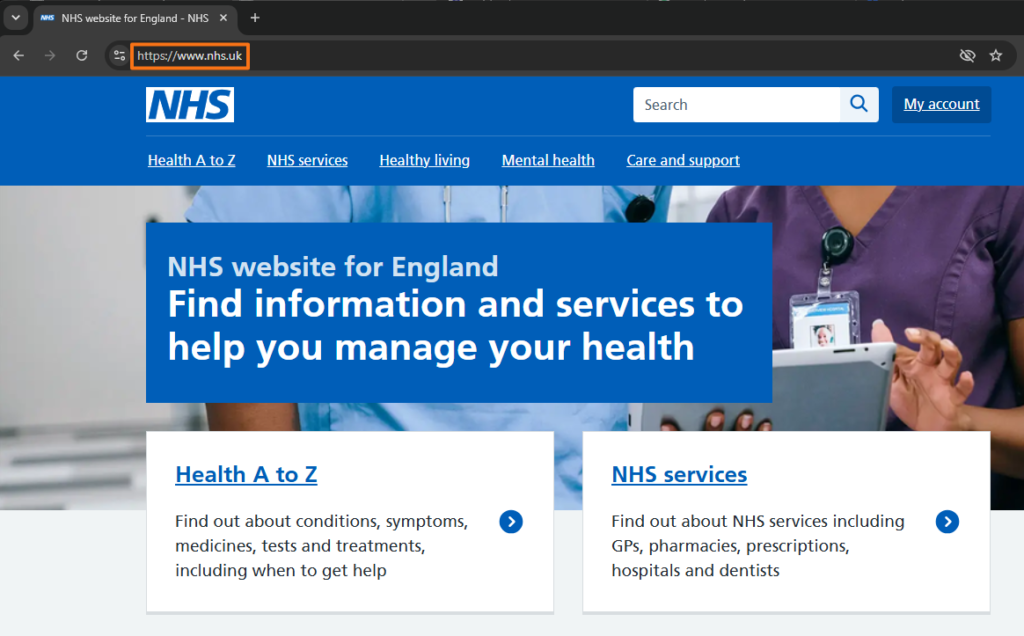Click the NHS favicon on the browser tab
Image resolution: width=1024 pixels, height=636 pixels.
(x=47, y=18)
